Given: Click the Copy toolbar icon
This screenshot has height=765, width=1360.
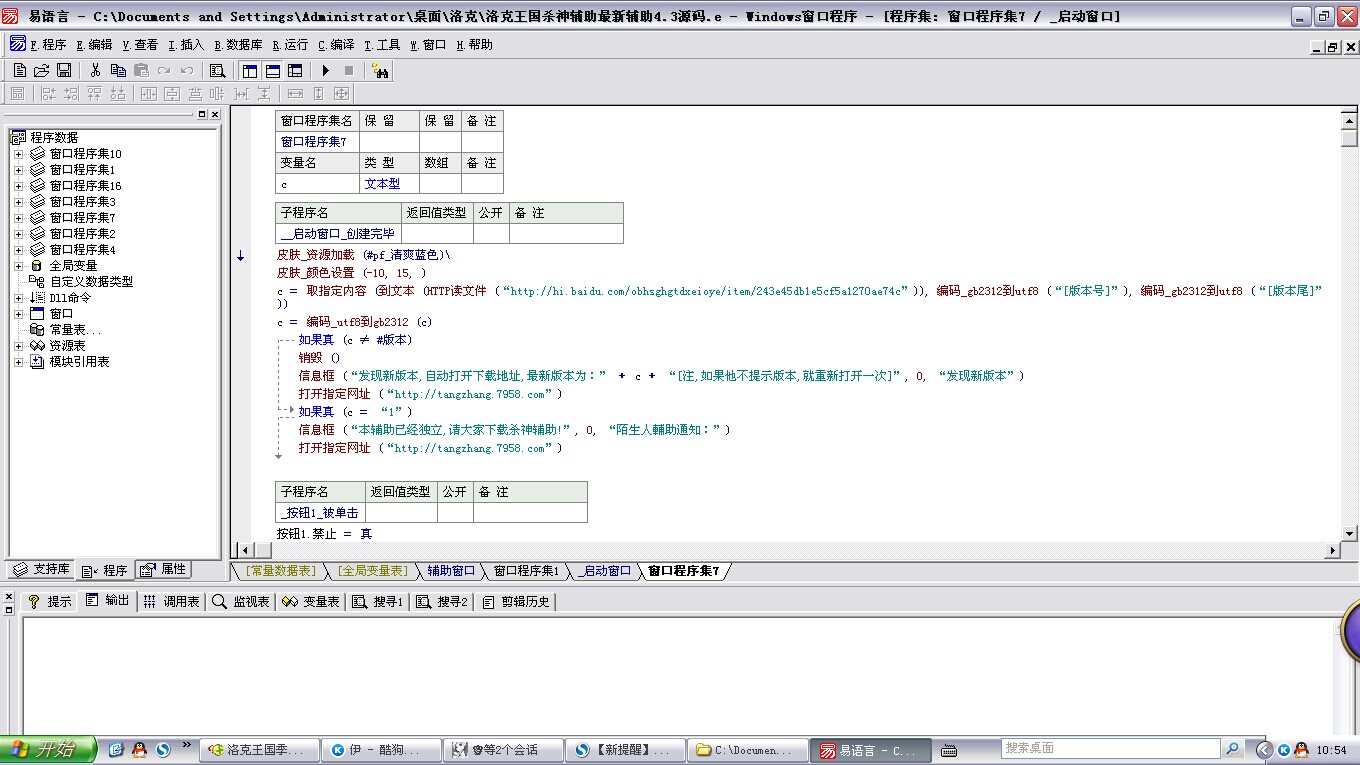Looking at the screenshot, I should pyautogui.click(x=118, y=70).
